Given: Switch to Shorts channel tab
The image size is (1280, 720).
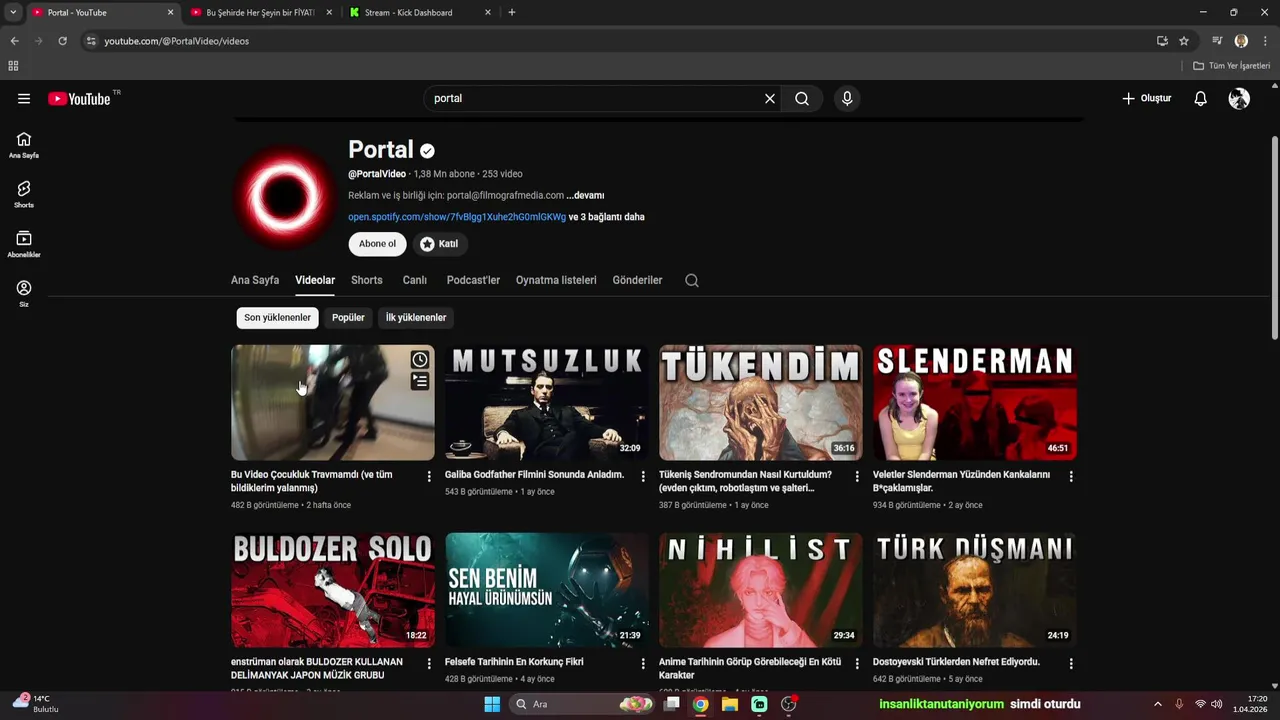Looking at the screenshot, I should point(367,280).
